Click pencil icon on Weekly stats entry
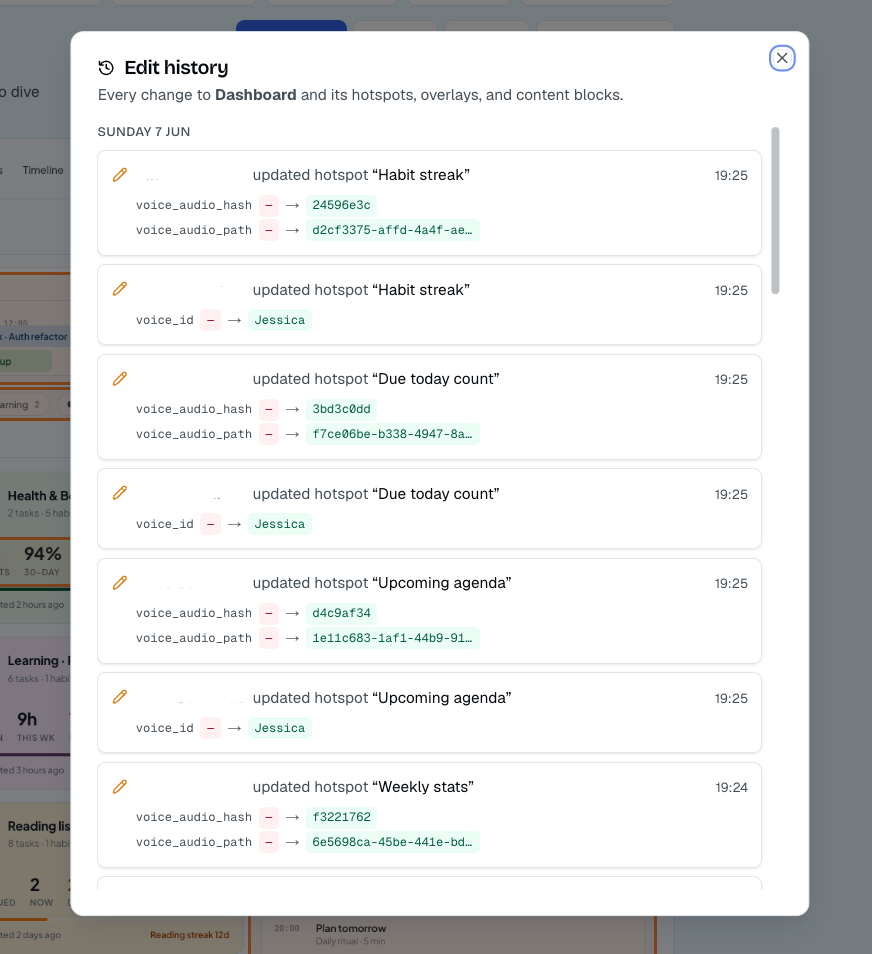This screenshot has height=954, width=872. [120, 786]
